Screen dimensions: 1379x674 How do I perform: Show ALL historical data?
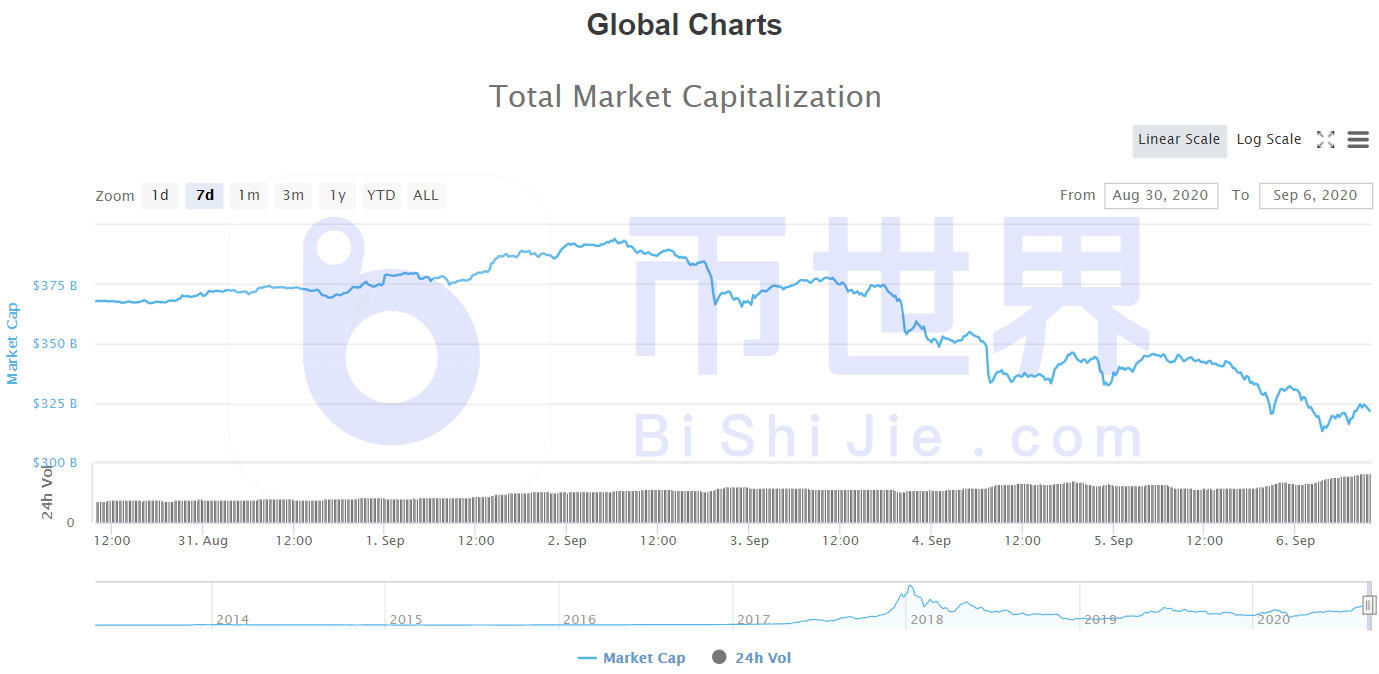pos(426,195)
